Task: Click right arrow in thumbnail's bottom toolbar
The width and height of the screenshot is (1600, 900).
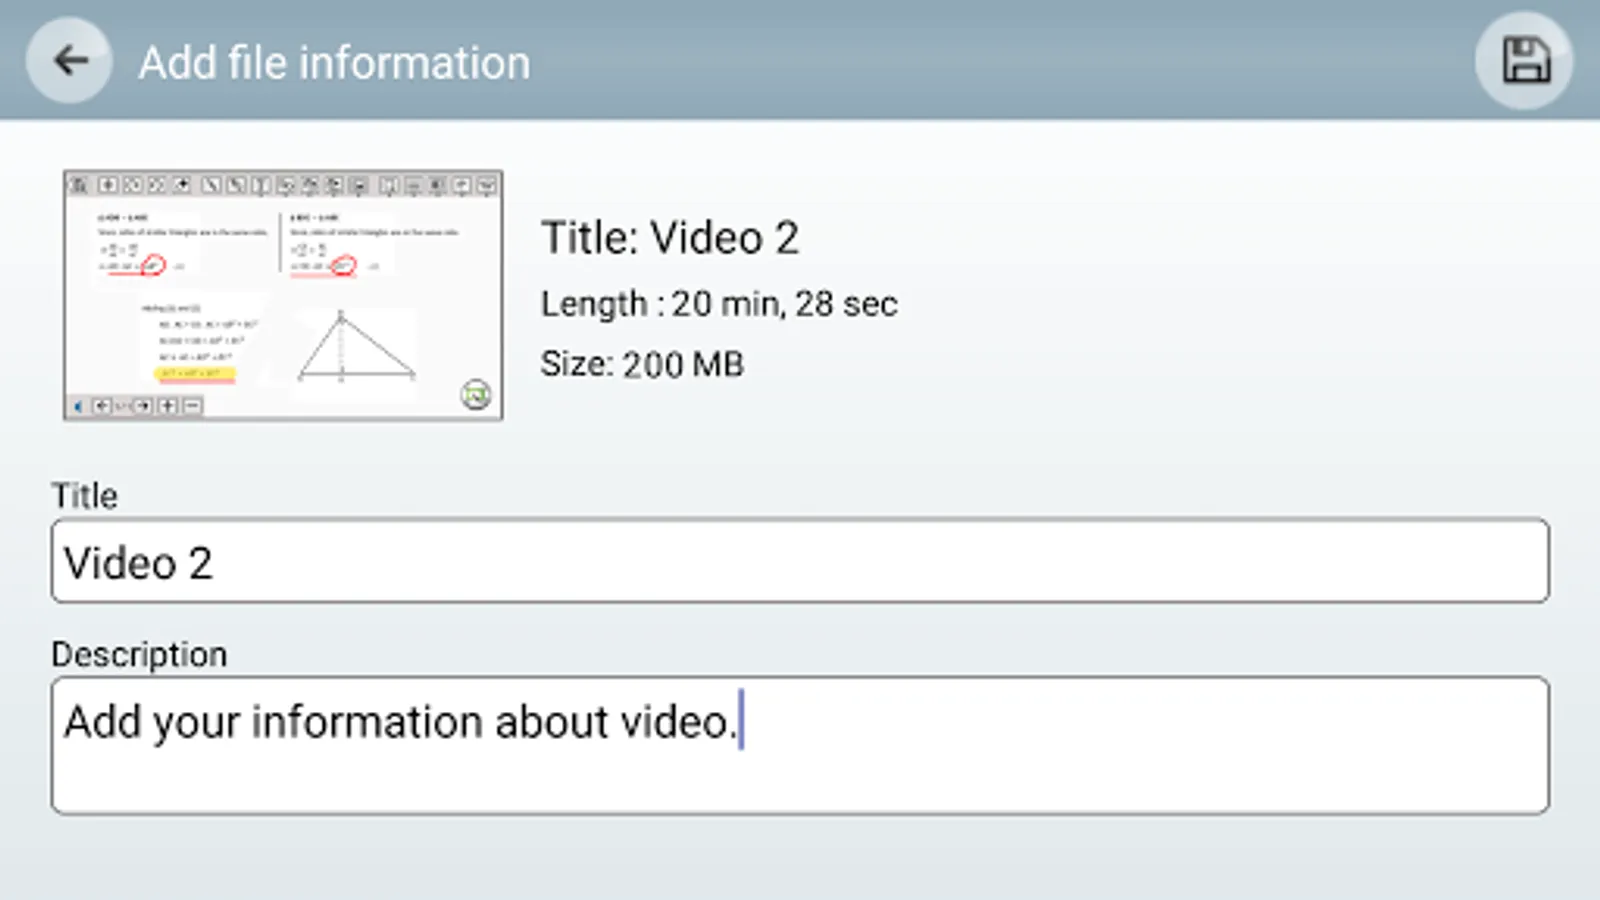Action: coord(143,406)
